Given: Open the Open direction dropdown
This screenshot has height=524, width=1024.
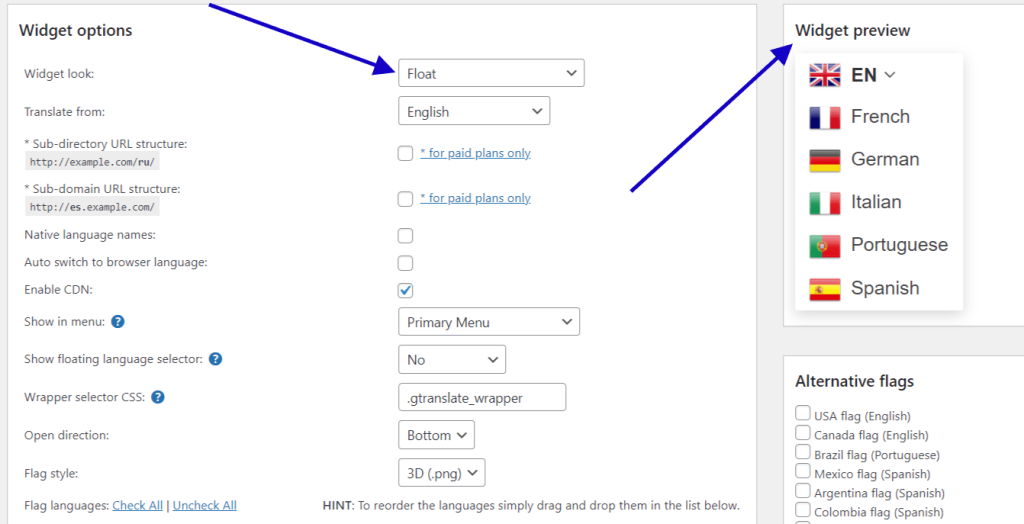Looking at the screenshot, I should (x=436, y=435).
